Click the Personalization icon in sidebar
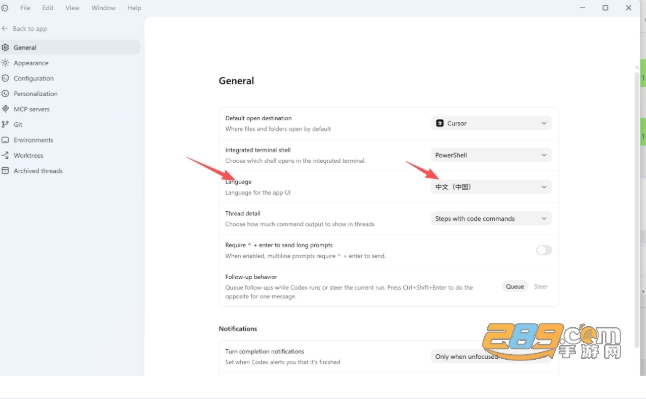 5,94
